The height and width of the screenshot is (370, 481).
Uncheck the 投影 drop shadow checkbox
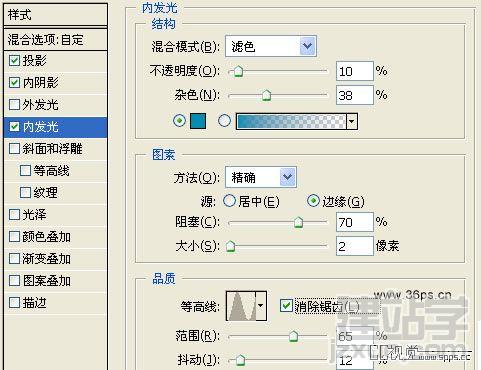point(14,61)
